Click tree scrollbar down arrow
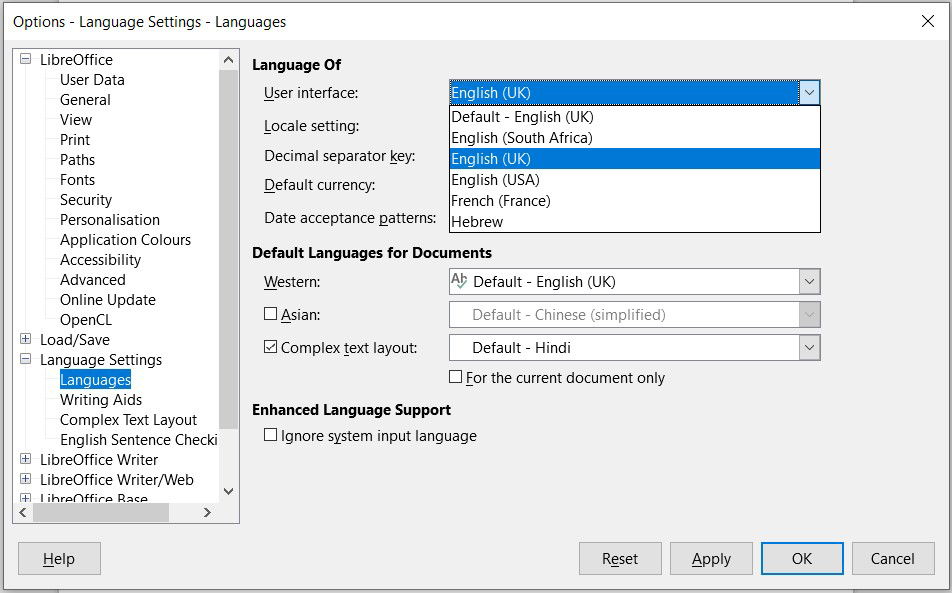 pos(228,491)
